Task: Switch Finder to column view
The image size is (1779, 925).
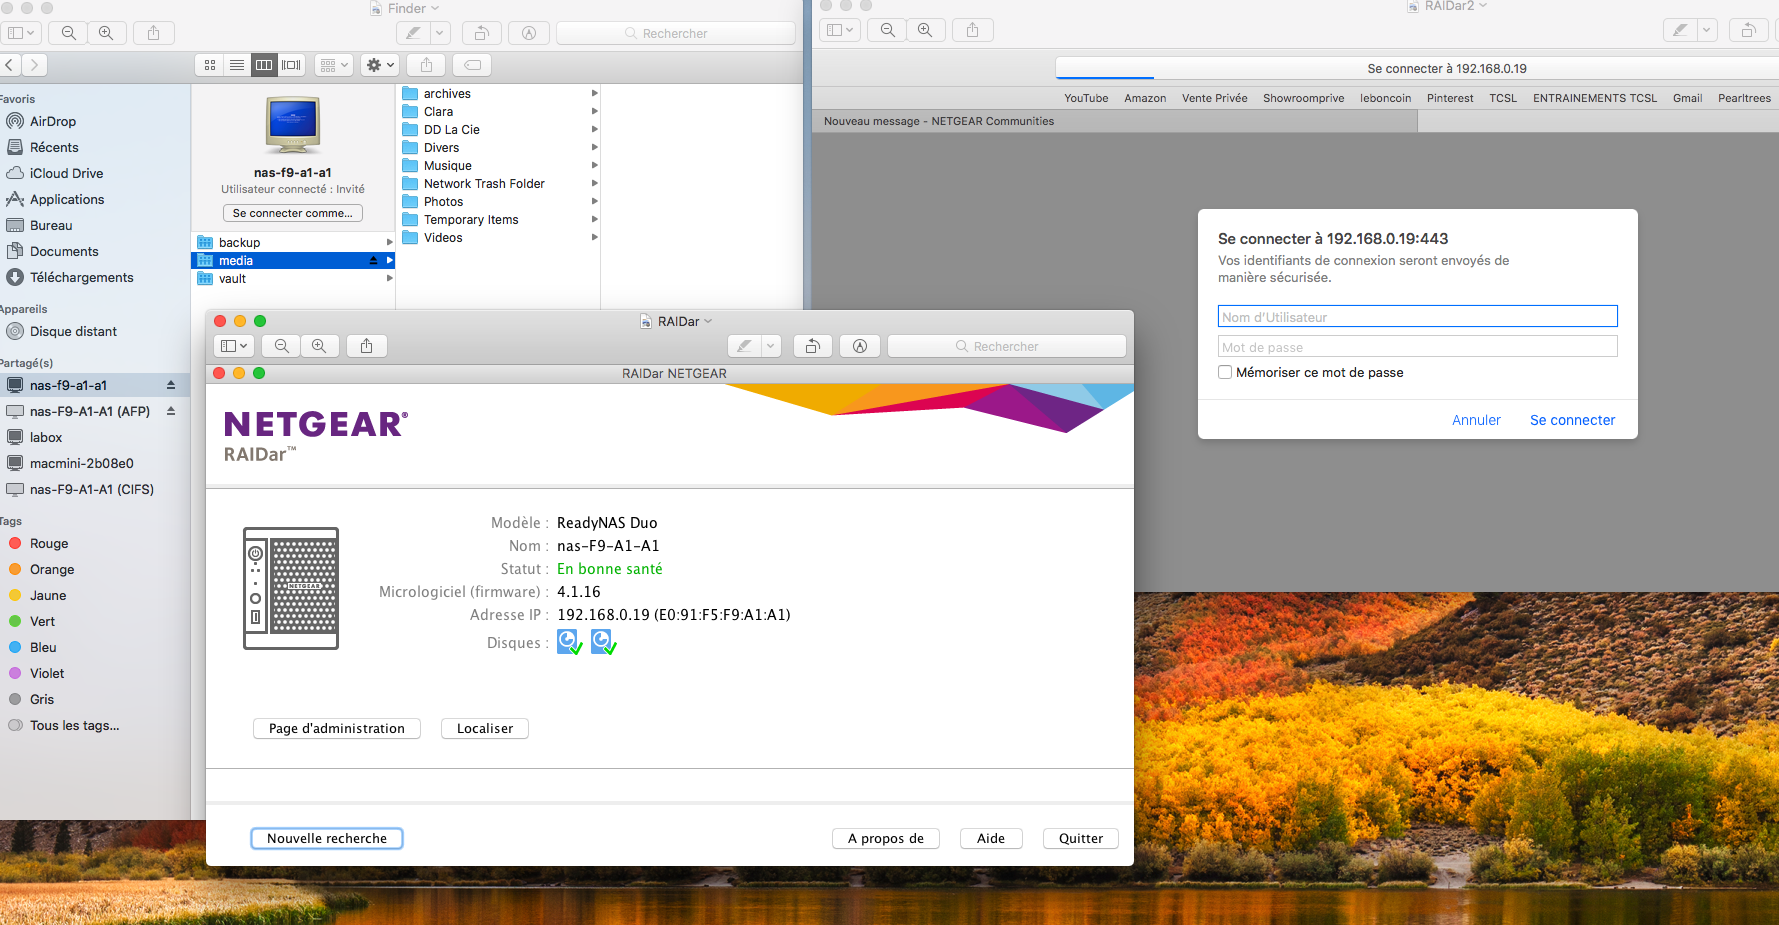Action: (x=264, y=65)
